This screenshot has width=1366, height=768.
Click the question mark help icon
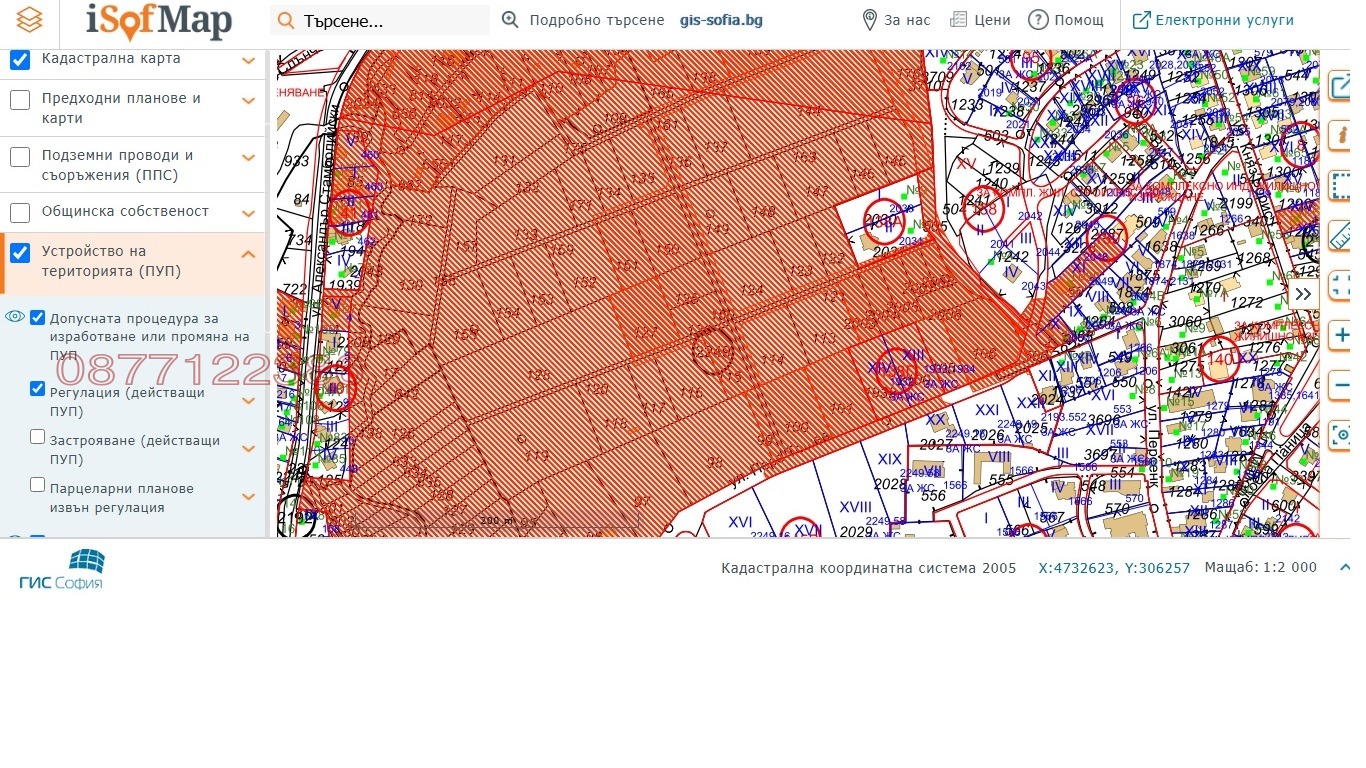[x=1038, y=20]
